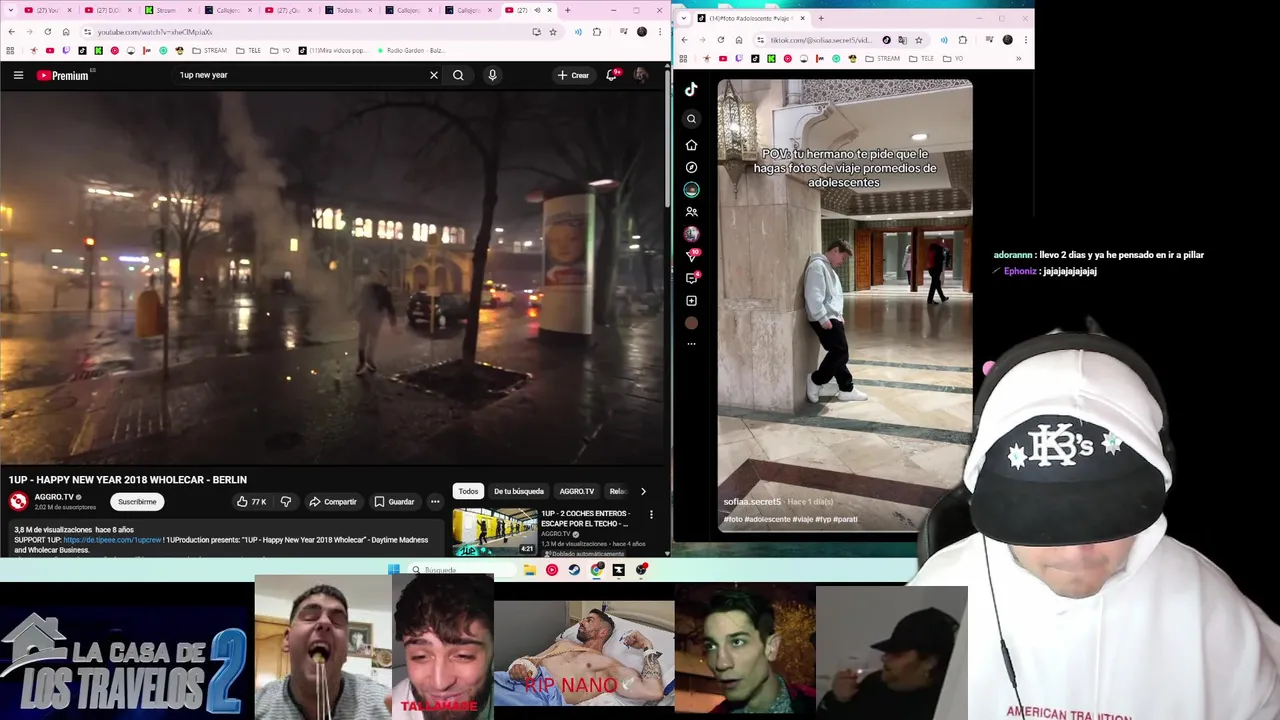Open TikTok activity inbox icon
Screen dimensions: 1280x720
pyautogui.click(x=691, y=278)
